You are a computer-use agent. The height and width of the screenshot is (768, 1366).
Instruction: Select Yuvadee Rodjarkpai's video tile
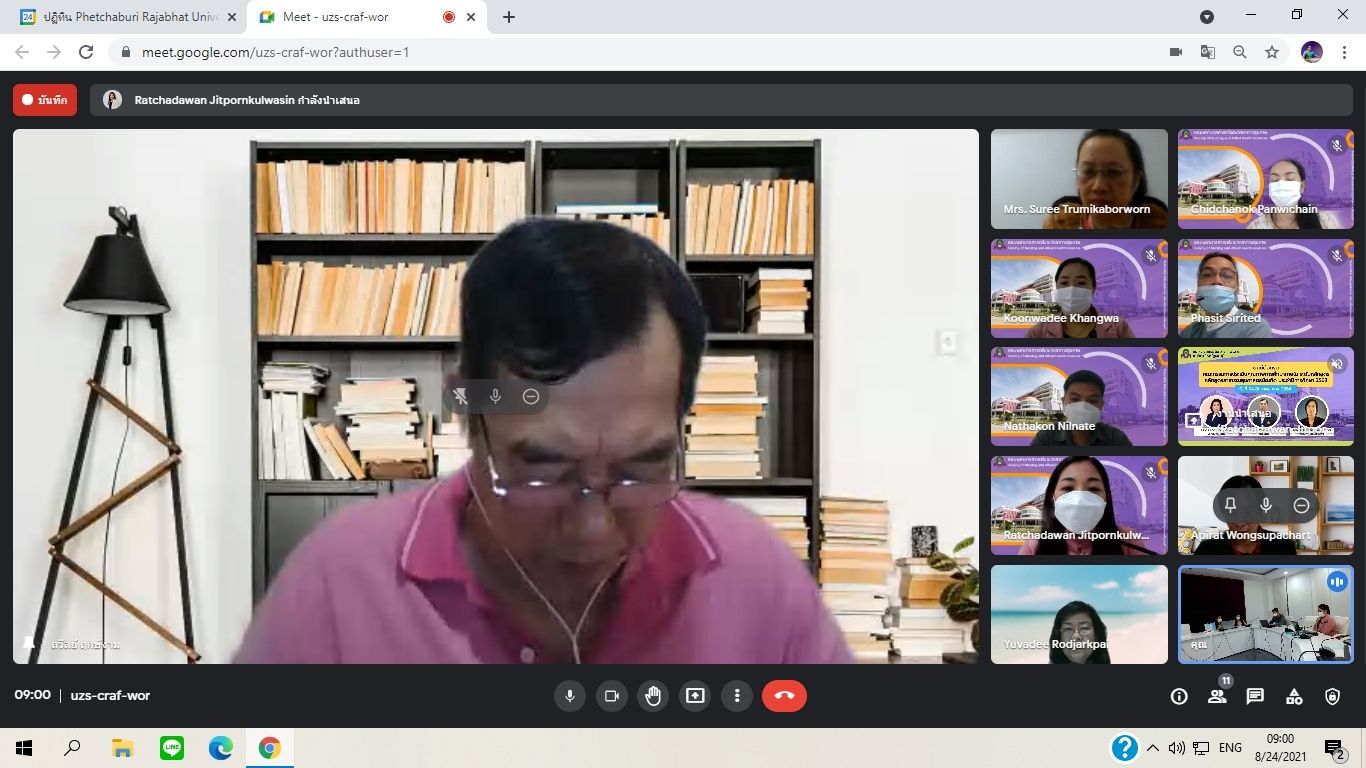tap(1079, 614)
